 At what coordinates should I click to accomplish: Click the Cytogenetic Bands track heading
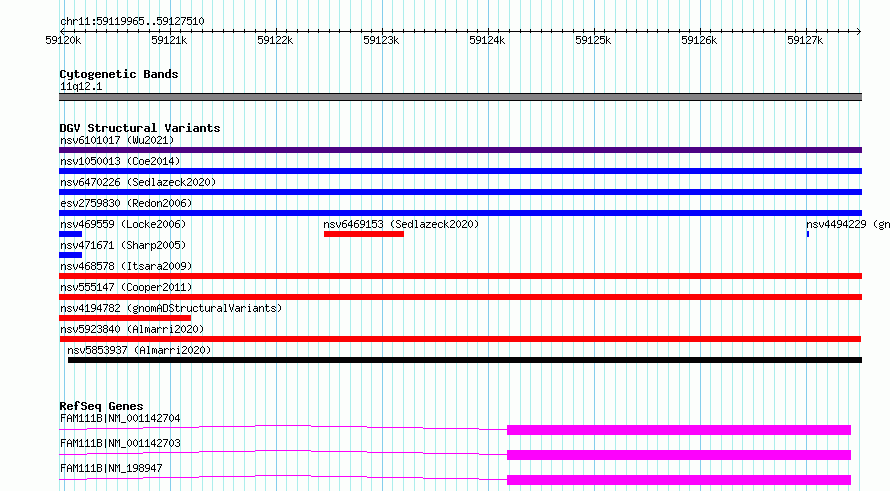tap(119, 74)
